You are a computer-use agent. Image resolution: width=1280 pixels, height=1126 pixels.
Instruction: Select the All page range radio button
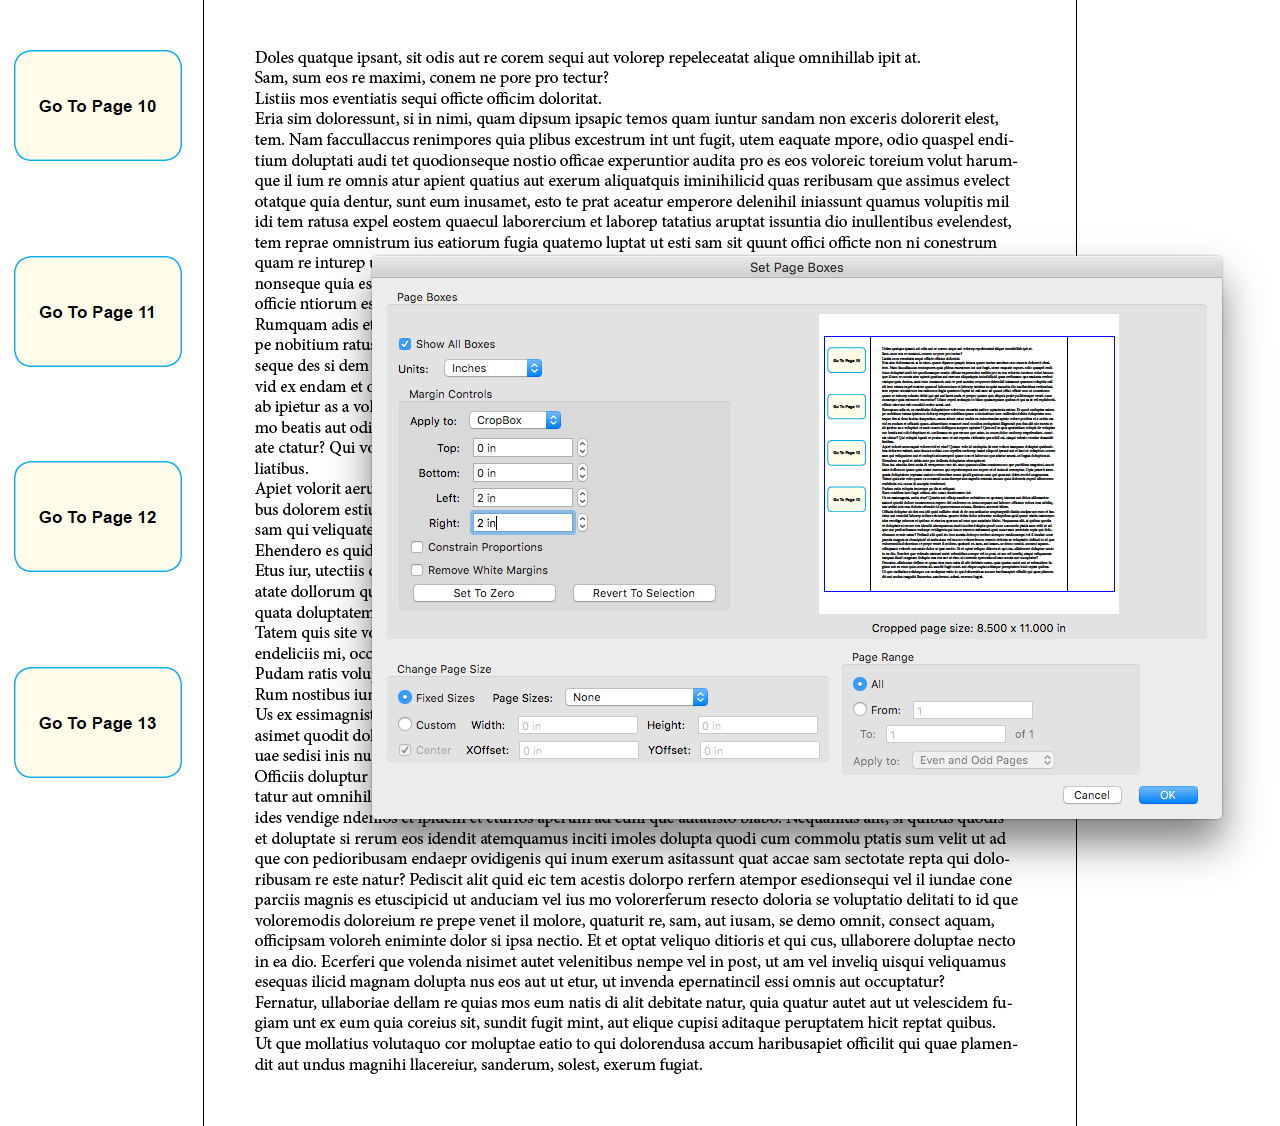click(860, 684)
